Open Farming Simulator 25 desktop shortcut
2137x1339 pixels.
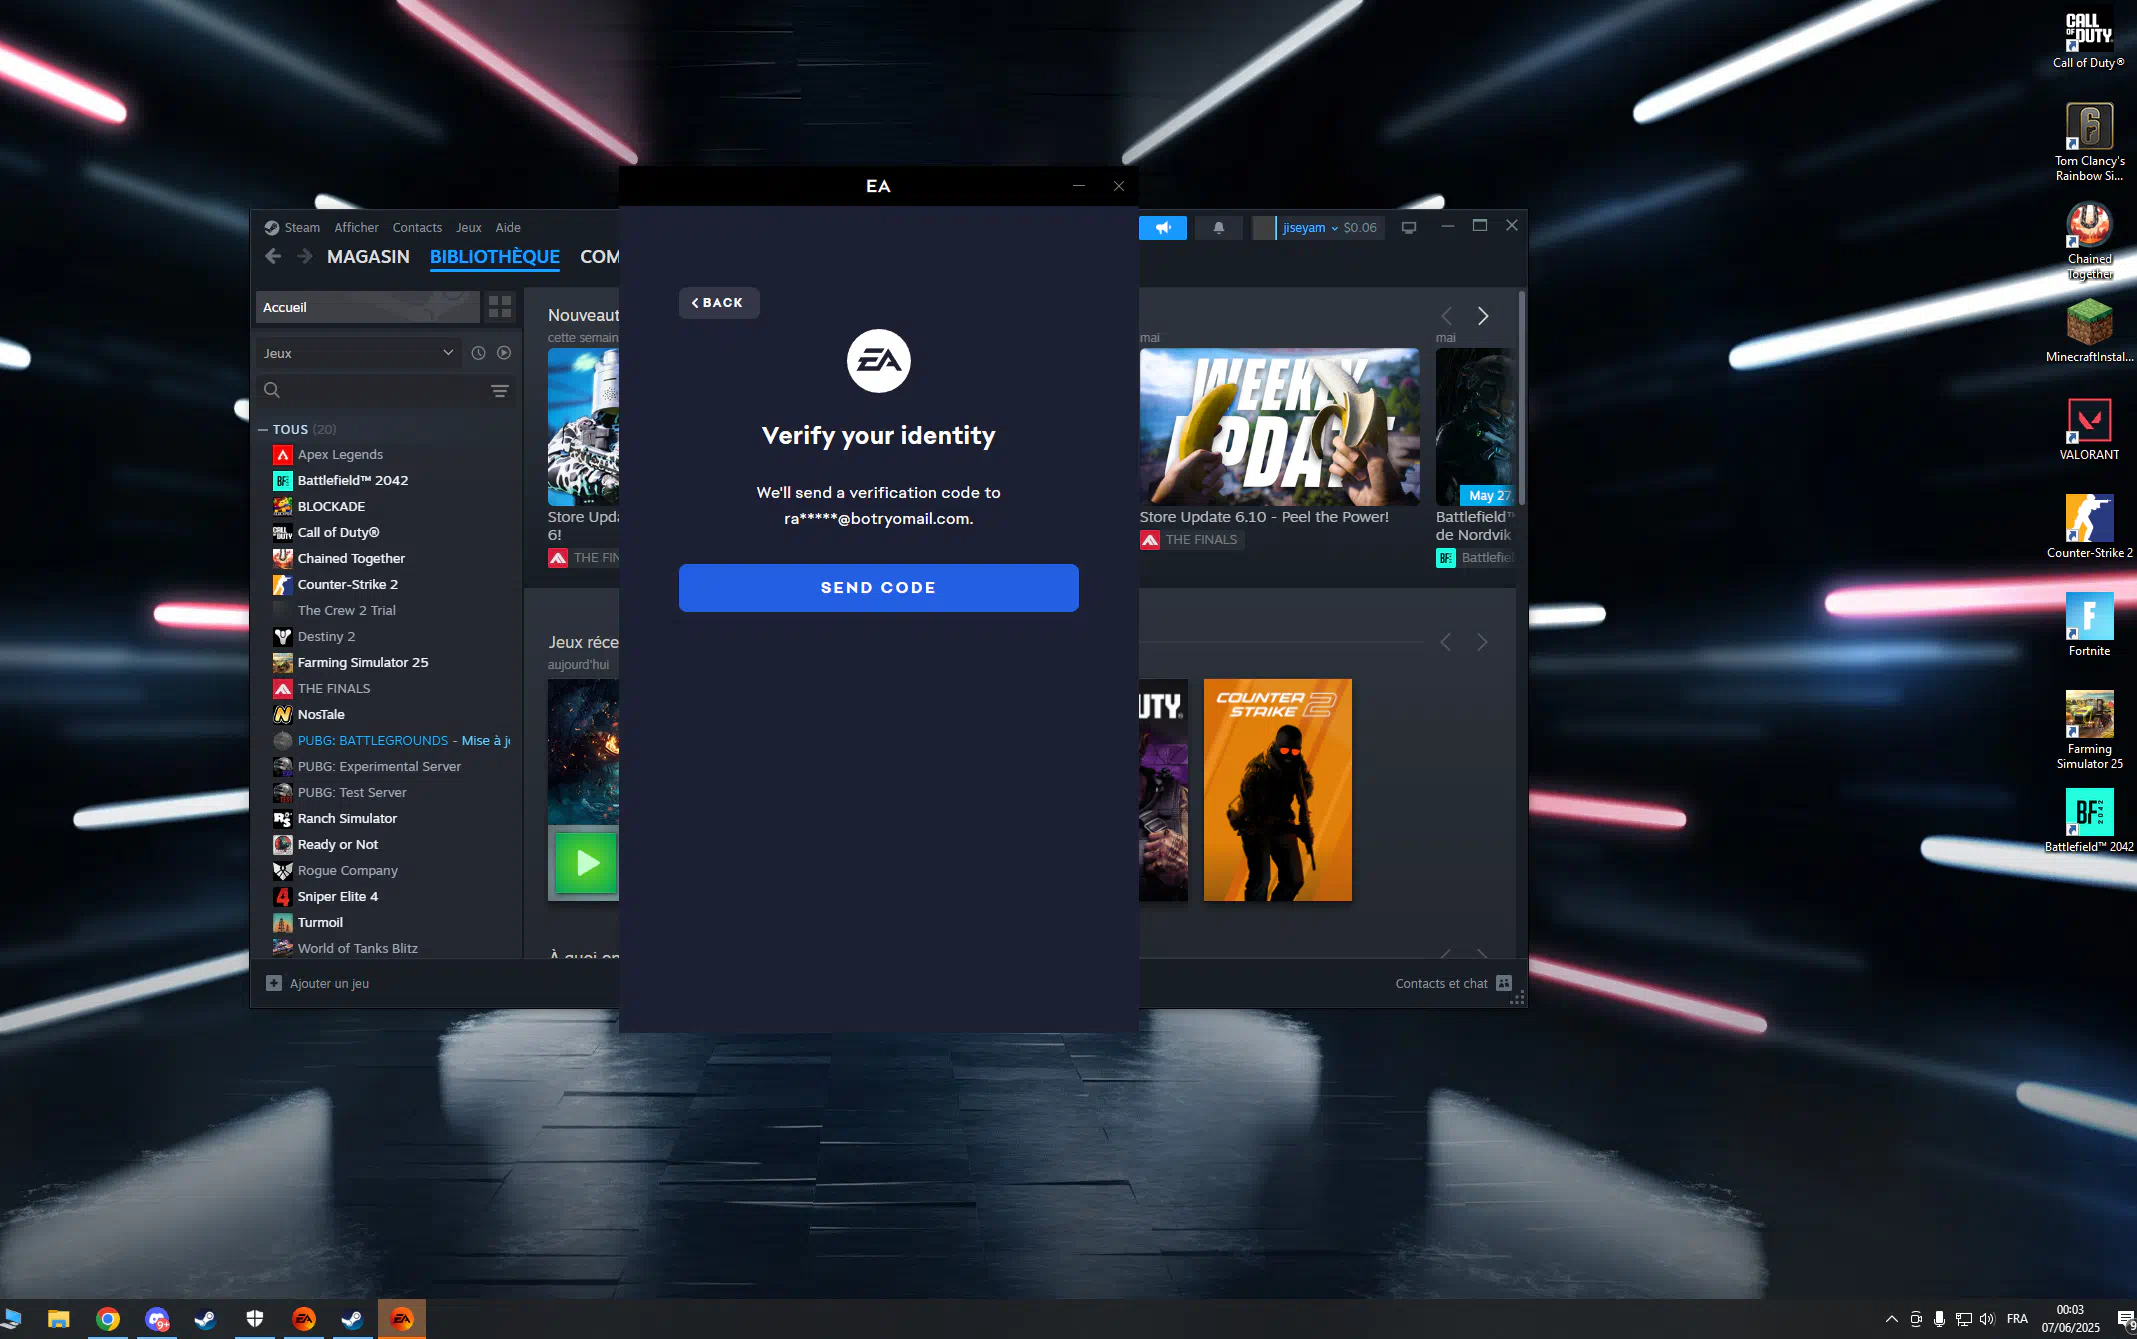pyautogui.click(x=2089, y=730)
